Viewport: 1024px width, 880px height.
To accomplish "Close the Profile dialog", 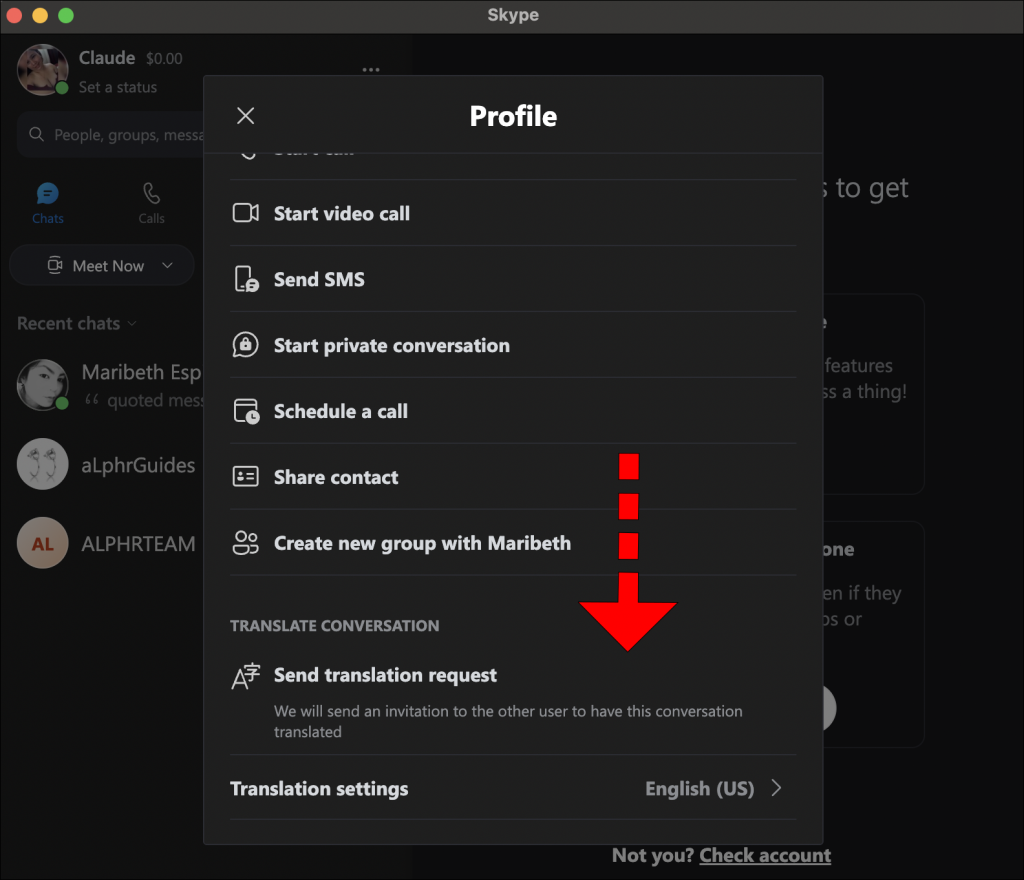I will pyautogui.click(x=245, y=115).
